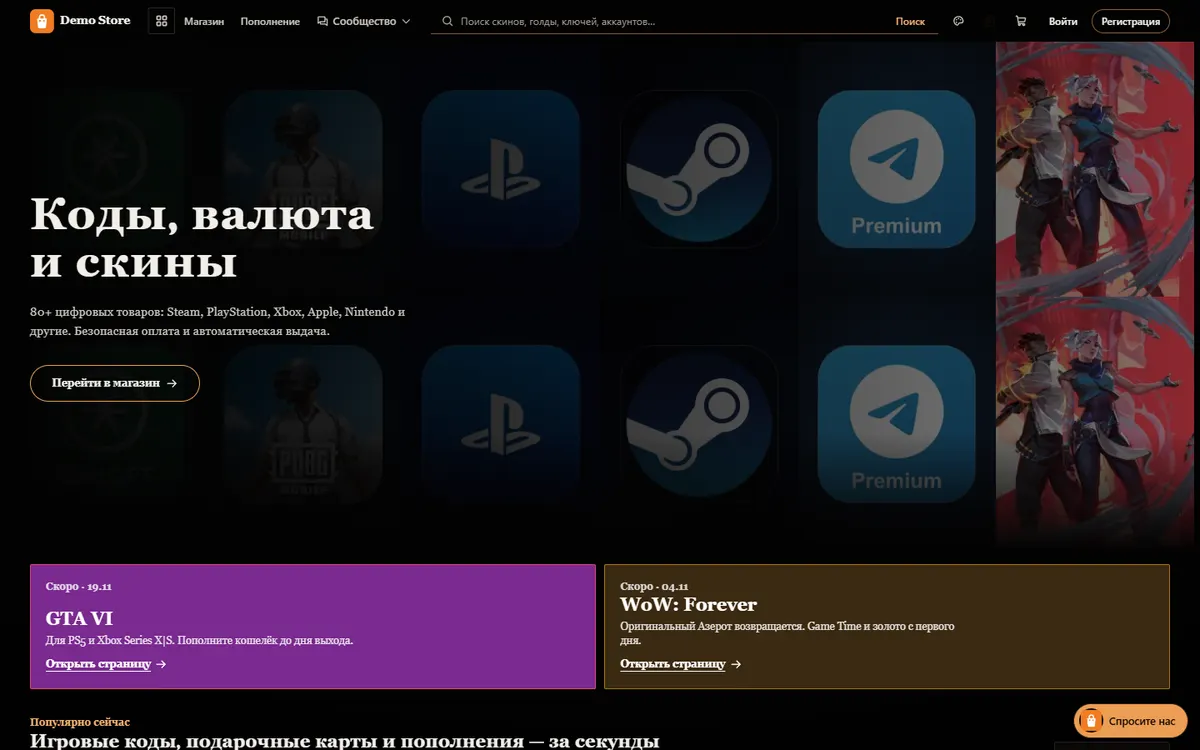
Task: Open the catalog grid icon
Action: [x=161, y=21]
